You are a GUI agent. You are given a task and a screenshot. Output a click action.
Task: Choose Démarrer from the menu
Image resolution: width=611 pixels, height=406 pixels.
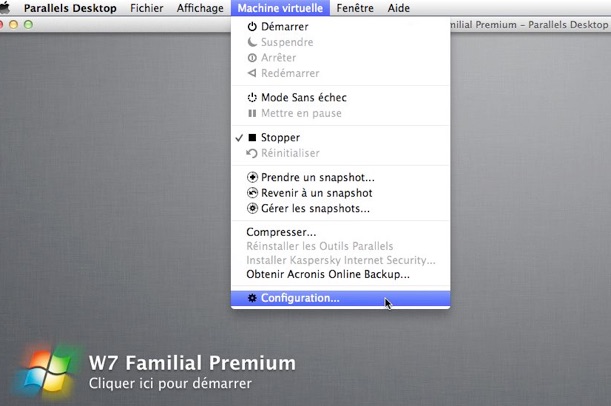point(341,26)
